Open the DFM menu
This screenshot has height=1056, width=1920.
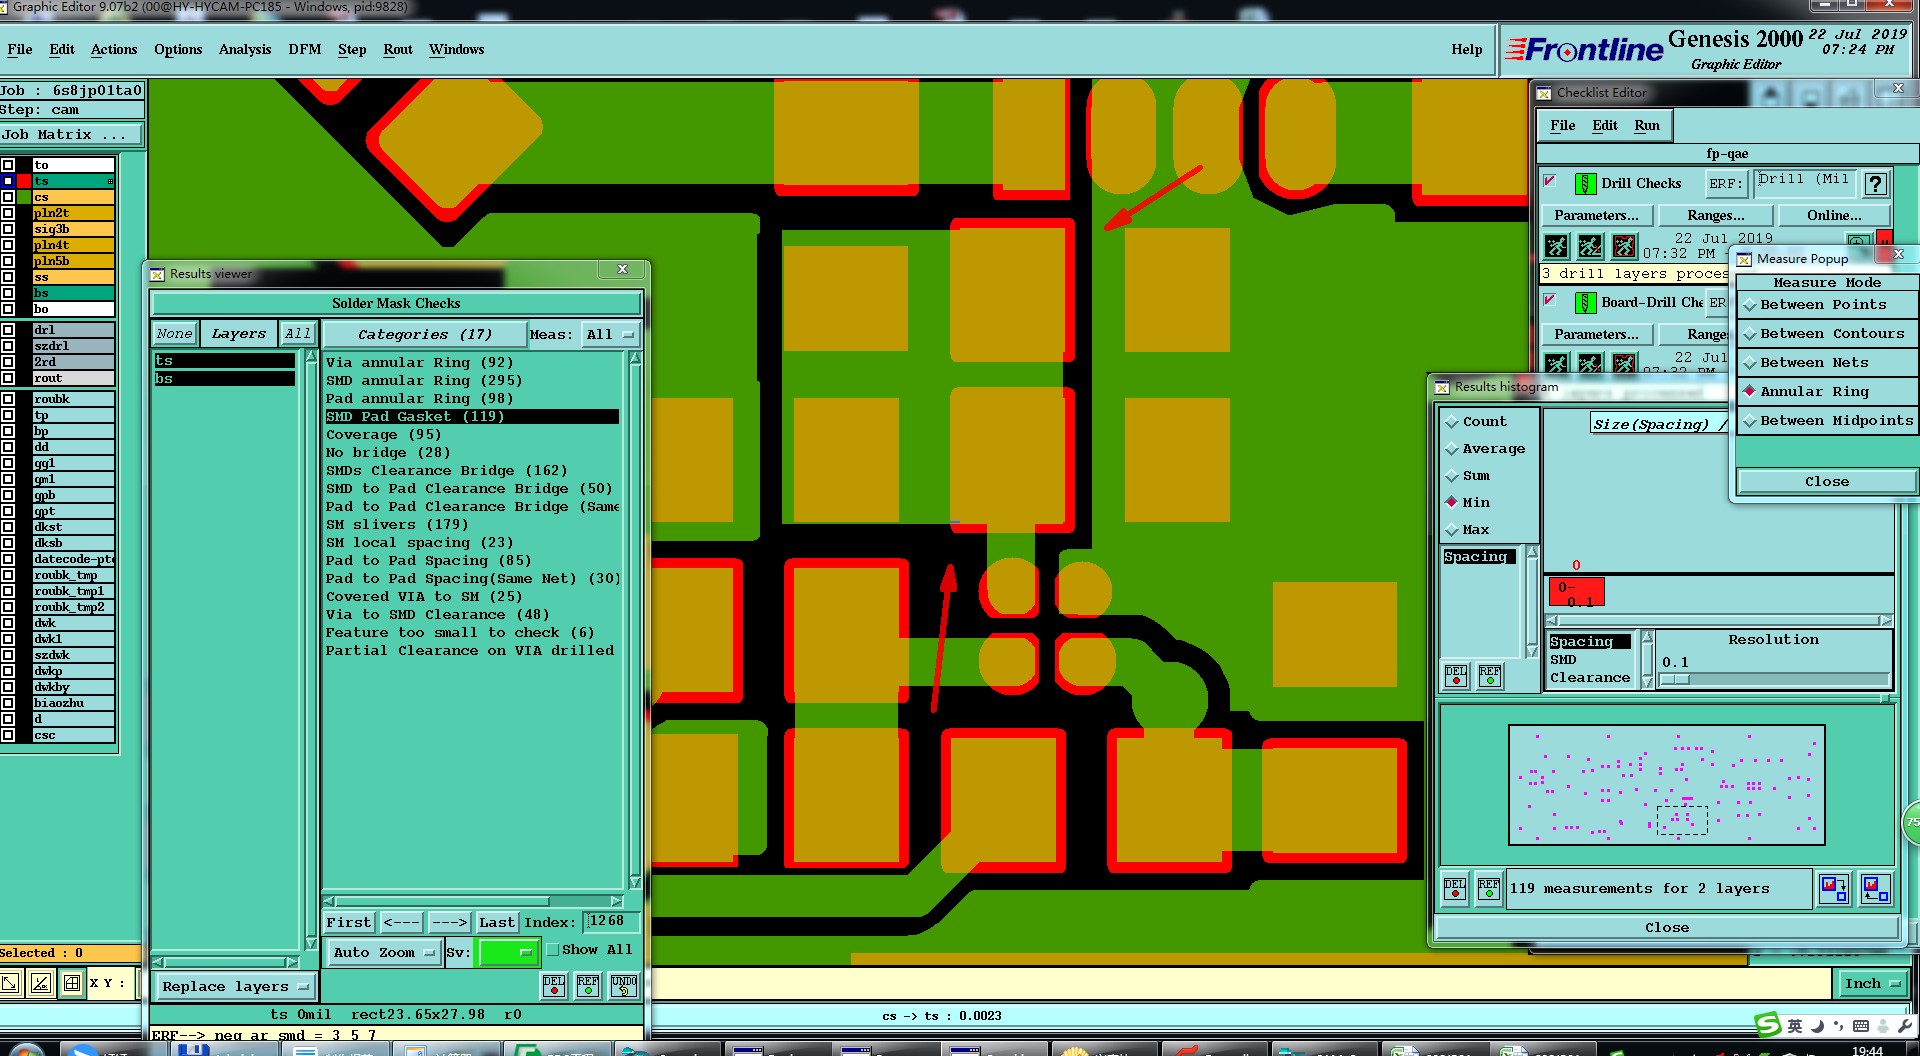tap(305, 49)
